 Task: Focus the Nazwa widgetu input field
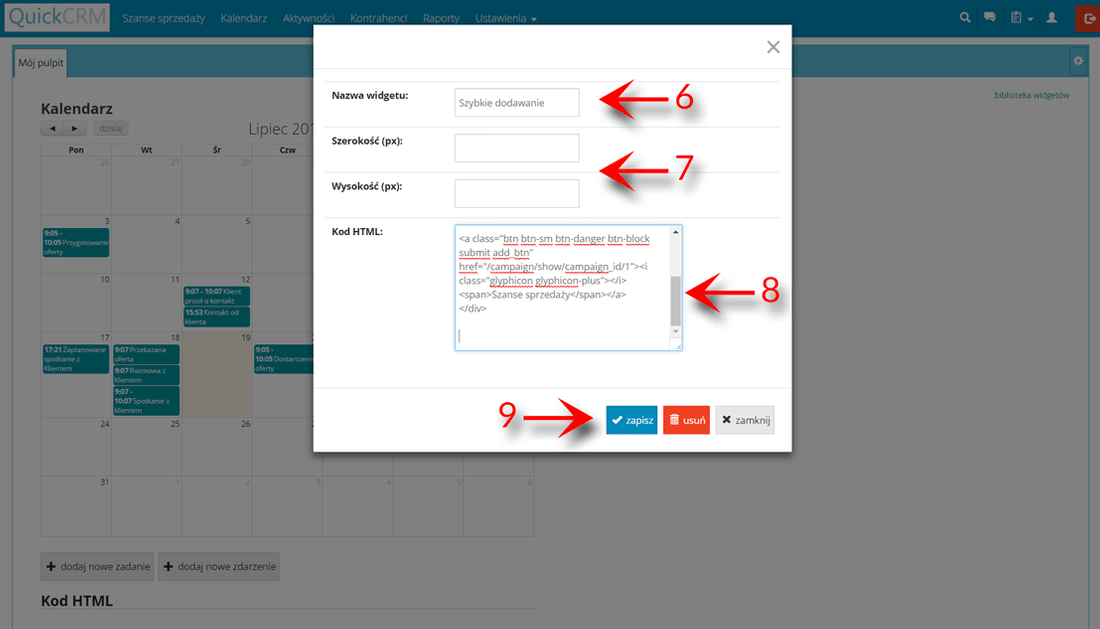(516, 102)
